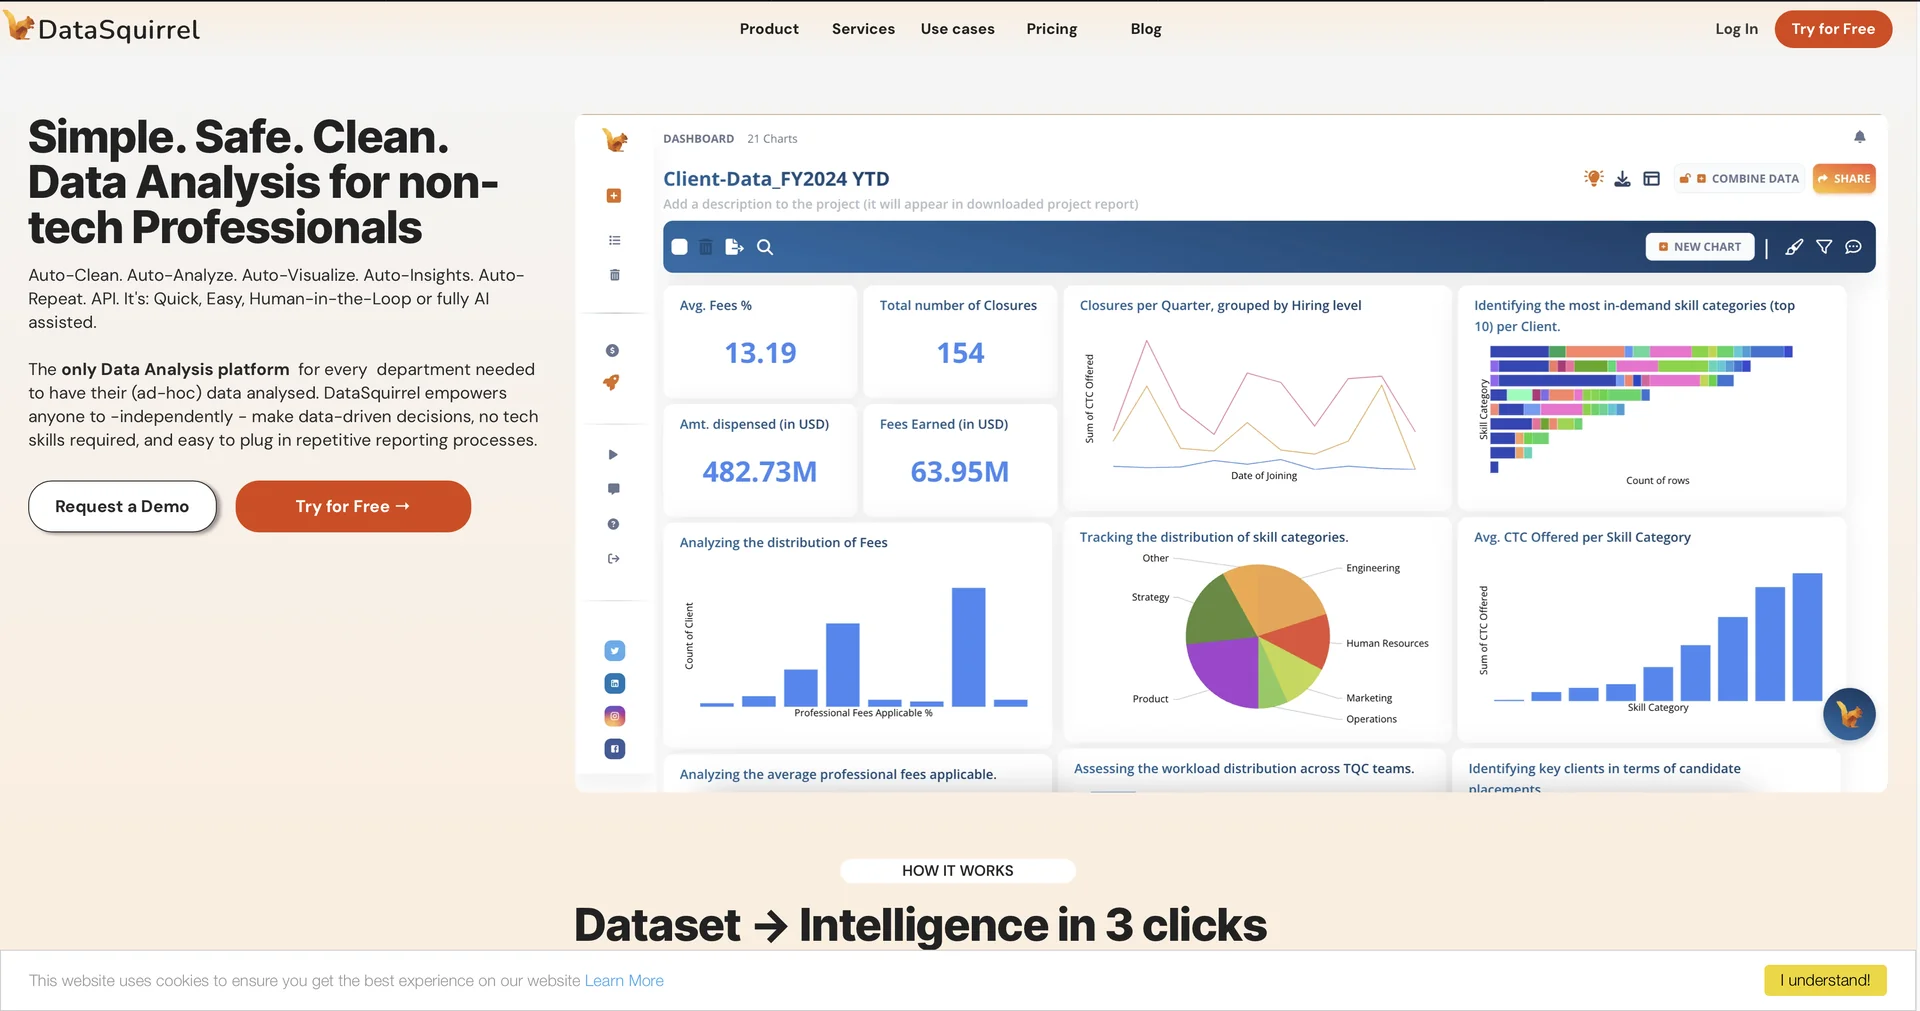The width and height of the screenshot is (1920, 1011).
Task: Click the export file icon in blue toolbar
Action: [x=734, y=247]
